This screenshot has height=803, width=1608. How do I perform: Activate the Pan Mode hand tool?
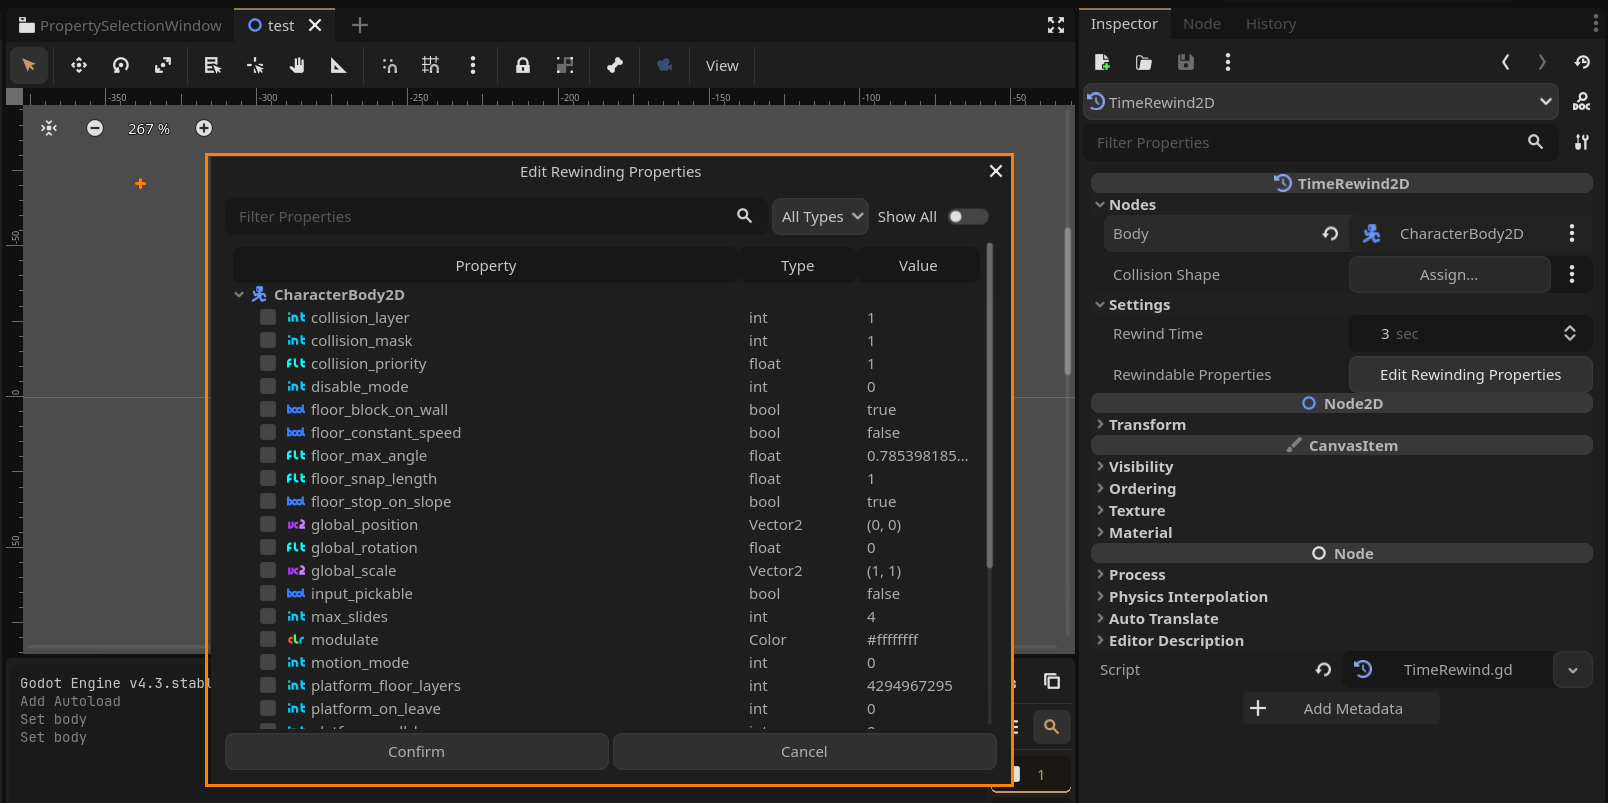(x=297, y=66)
